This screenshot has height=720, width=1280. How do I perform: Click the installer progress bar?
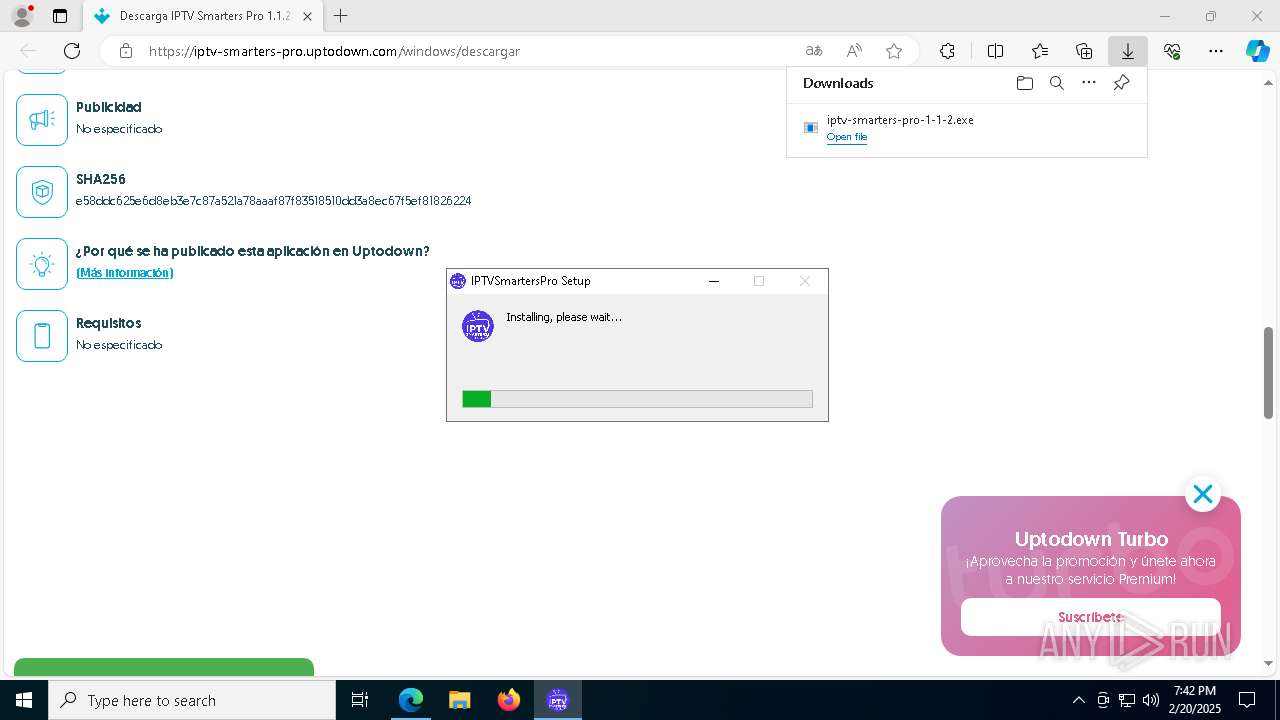coord(637,399)
